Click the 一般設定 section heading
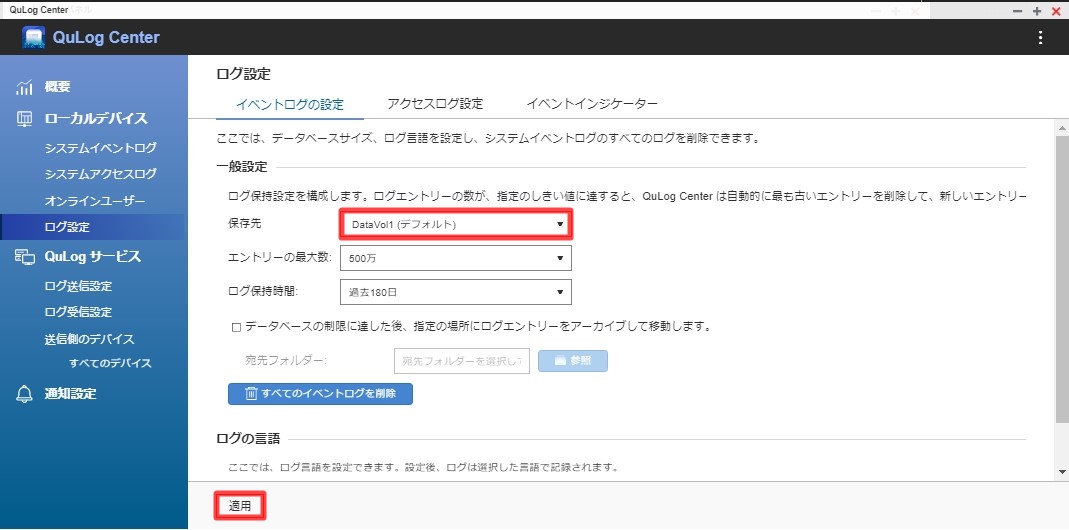This screenshot has width=1069, height=530. pos(241,166)
